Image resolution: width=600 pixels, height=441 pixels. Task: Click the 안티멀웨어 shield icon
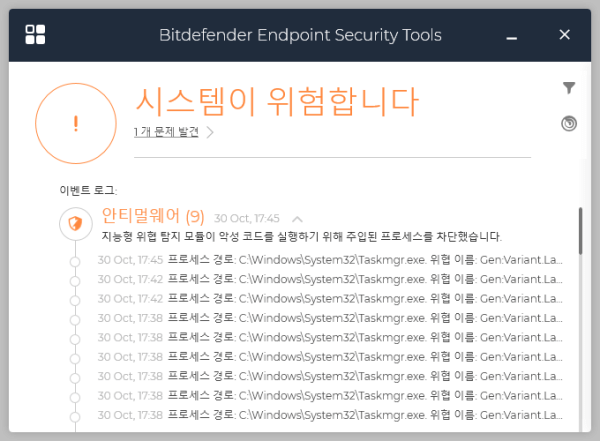(75, 223)
